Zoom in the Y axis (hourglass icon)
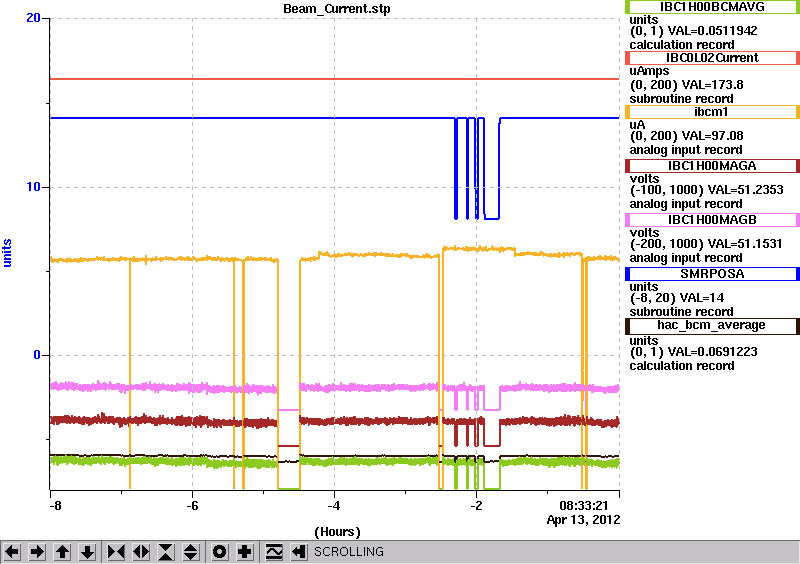 click(166, 552)
